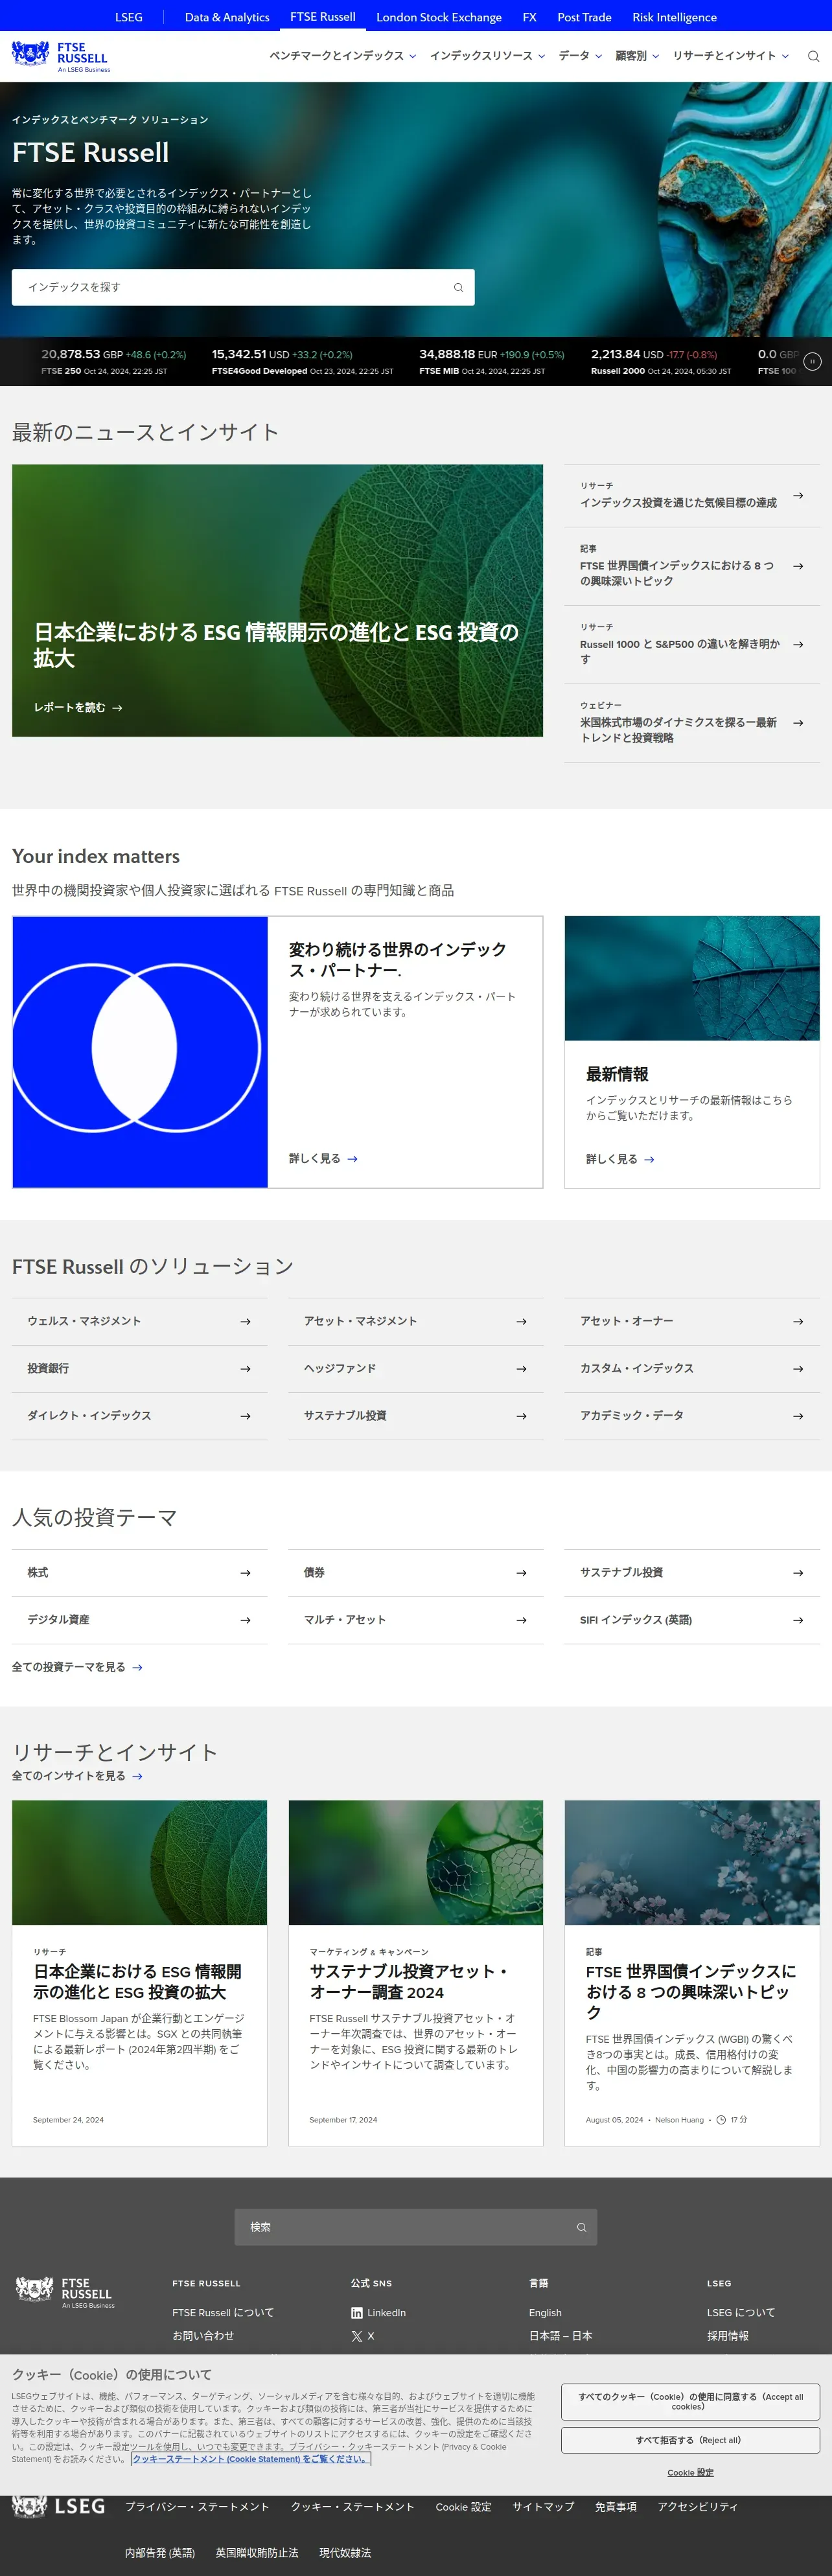Open arrow for 米国株式市場 webinar item
Viewport: 832px width, 2576px height.
tap(798, 722)
